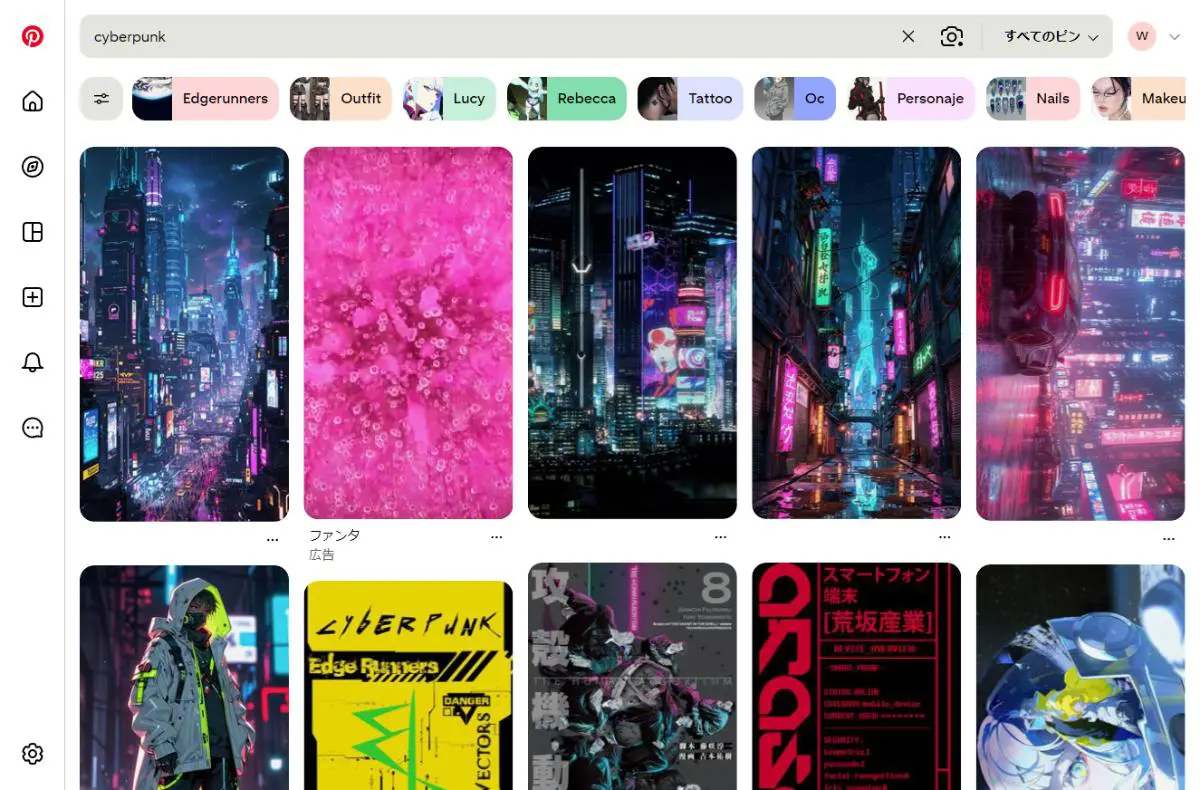The width and height of the screenshot is (1200, 790).
Task: Open the boards layout icon in sidebar
Action: 33,232
